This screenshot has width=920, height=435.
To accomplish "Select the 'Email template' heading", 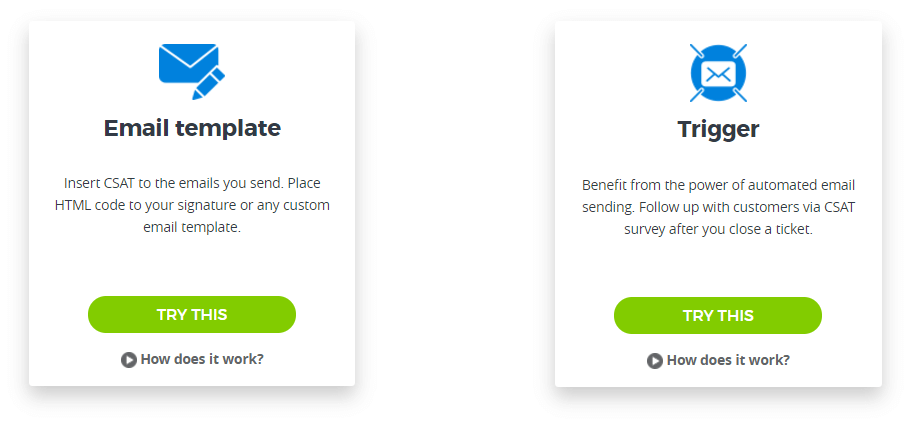I will (x=192, y=128).
